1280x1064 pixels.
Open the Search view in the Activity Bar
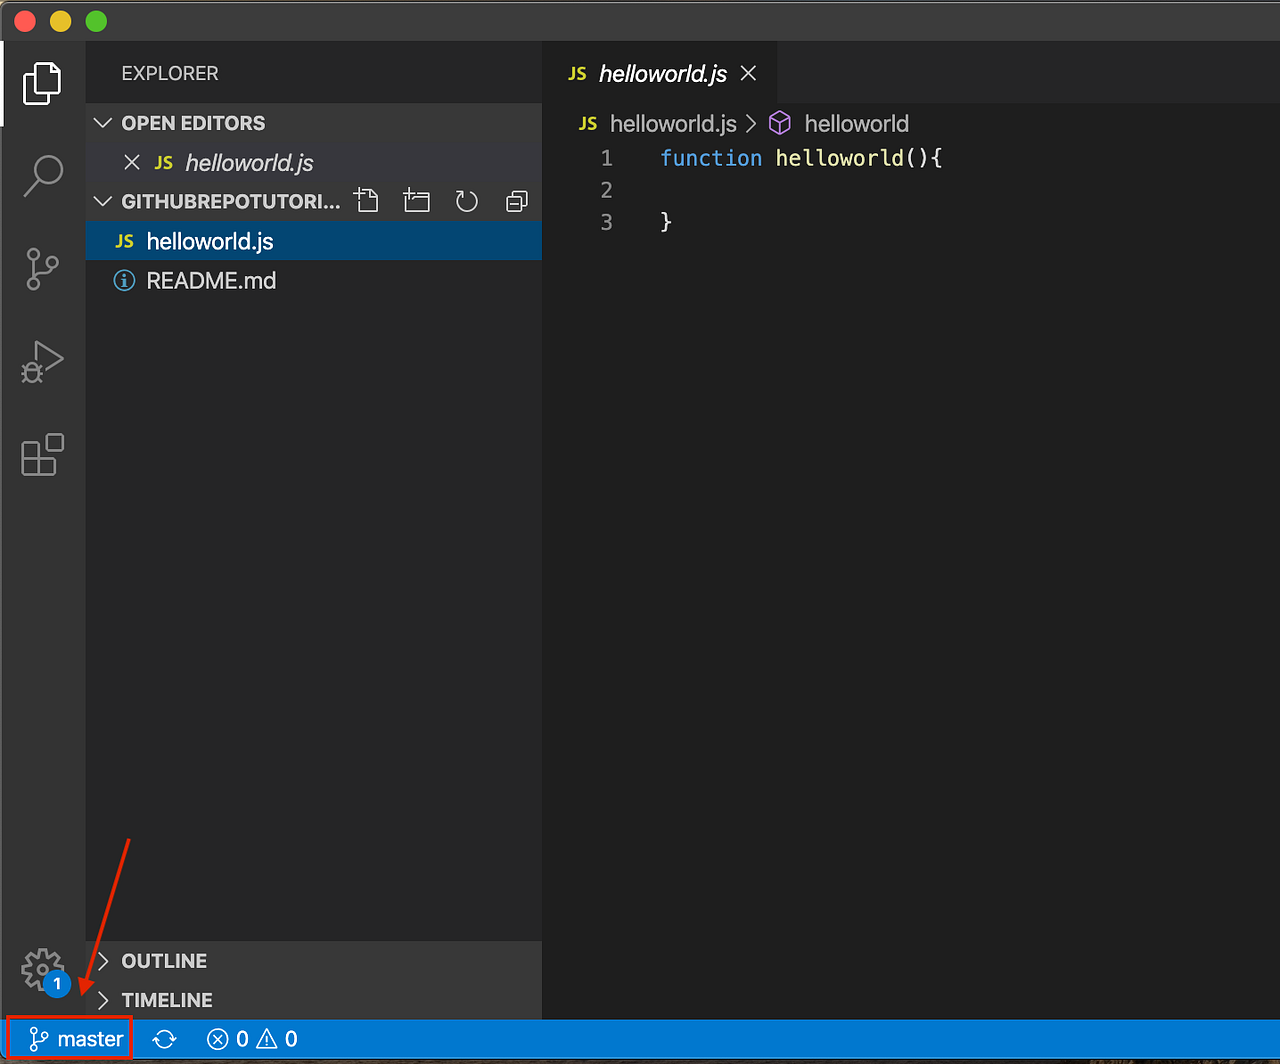(42, 175)
